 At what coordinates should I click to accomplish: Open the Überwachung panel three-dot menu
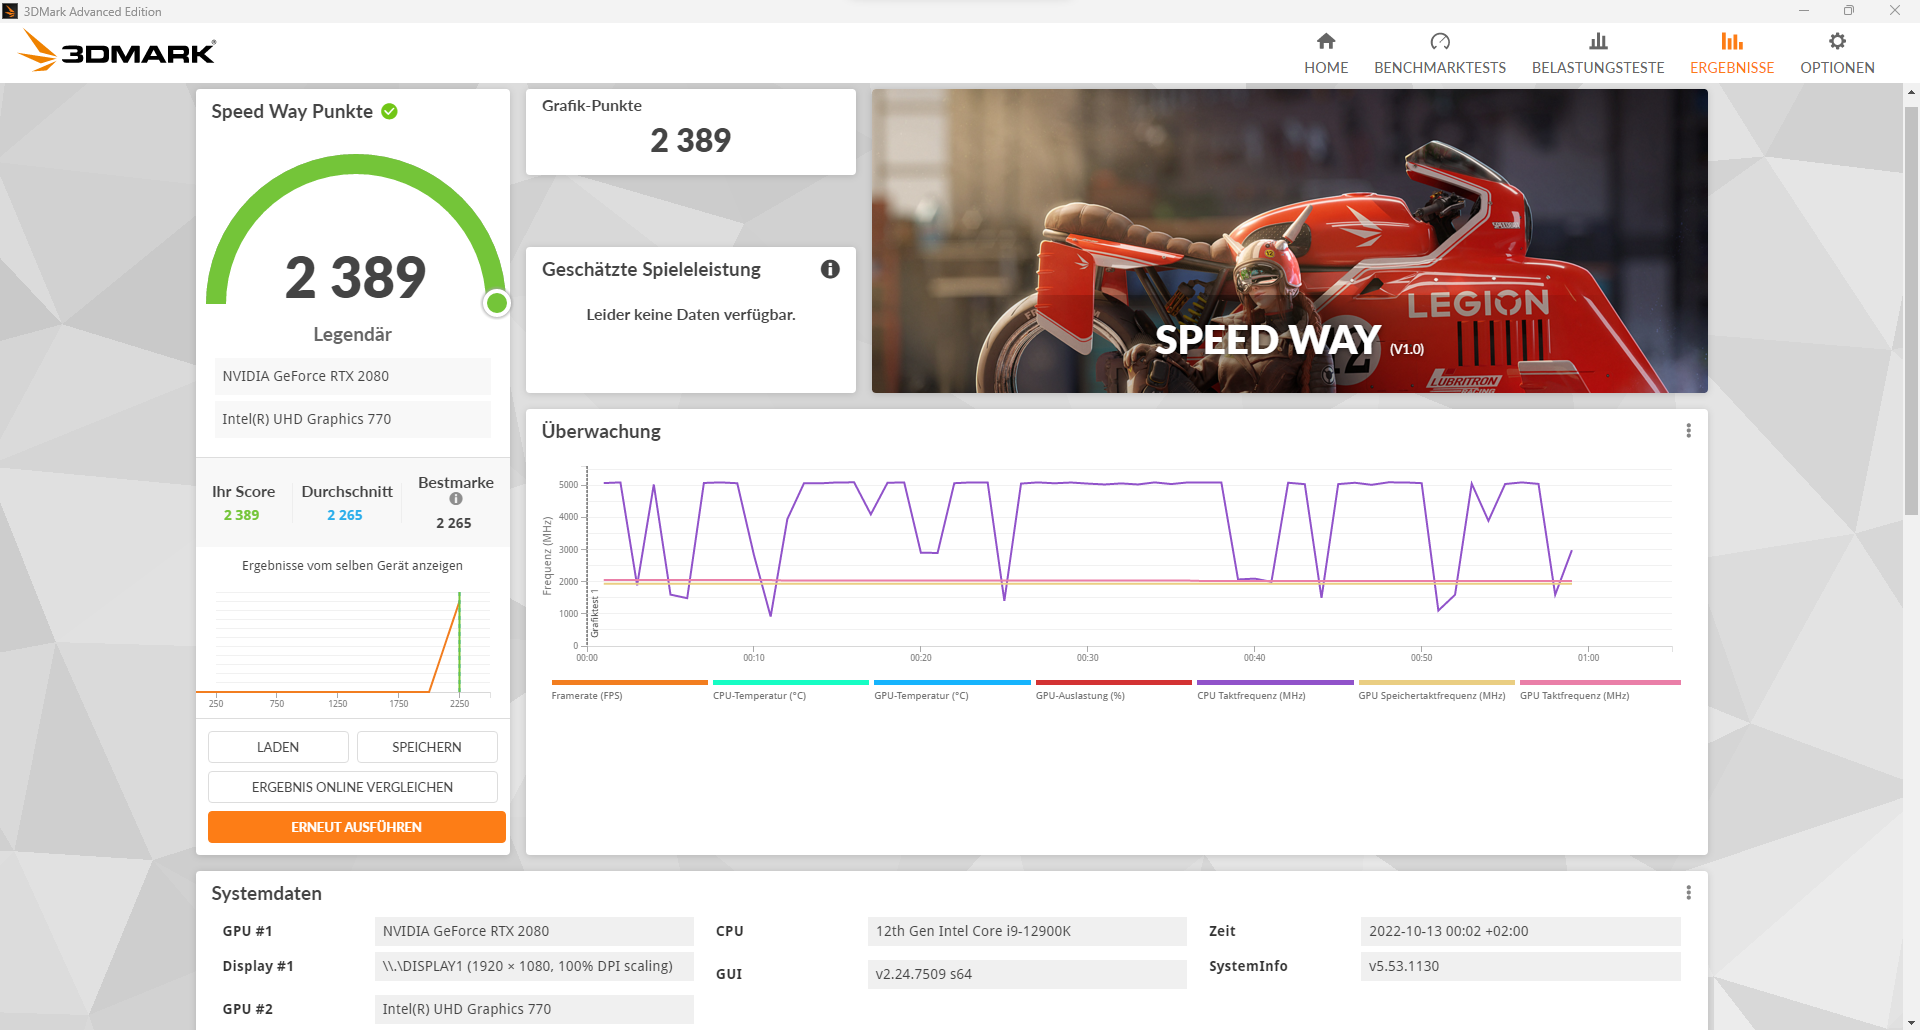[1690, 430]
